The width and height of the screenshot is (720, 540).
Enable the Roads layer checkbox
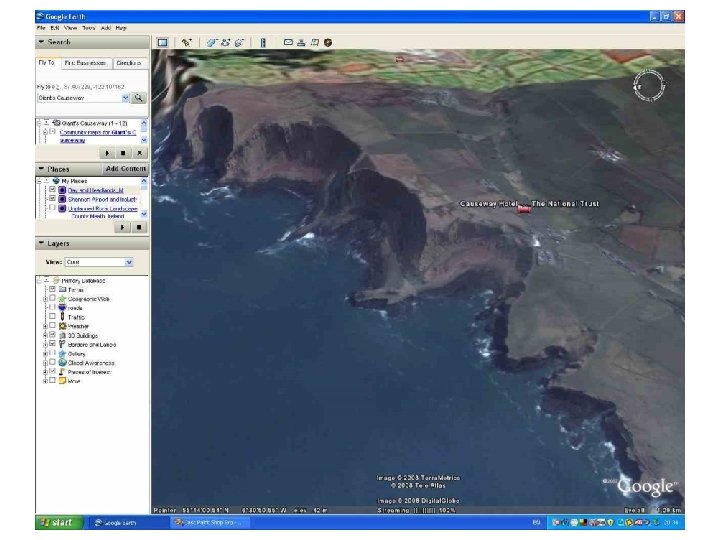[x=52, y=308]
